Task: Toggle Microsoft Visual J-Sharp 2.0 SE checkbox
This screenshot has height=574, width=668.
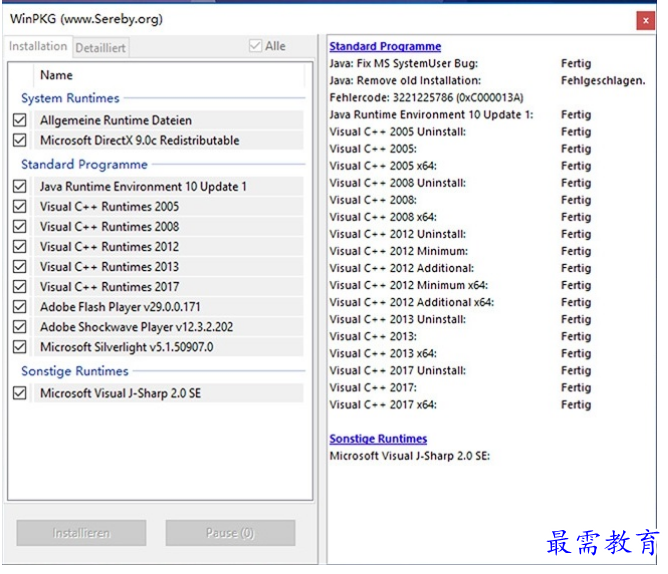Action: pyautogui.click(x=20, y=393)
